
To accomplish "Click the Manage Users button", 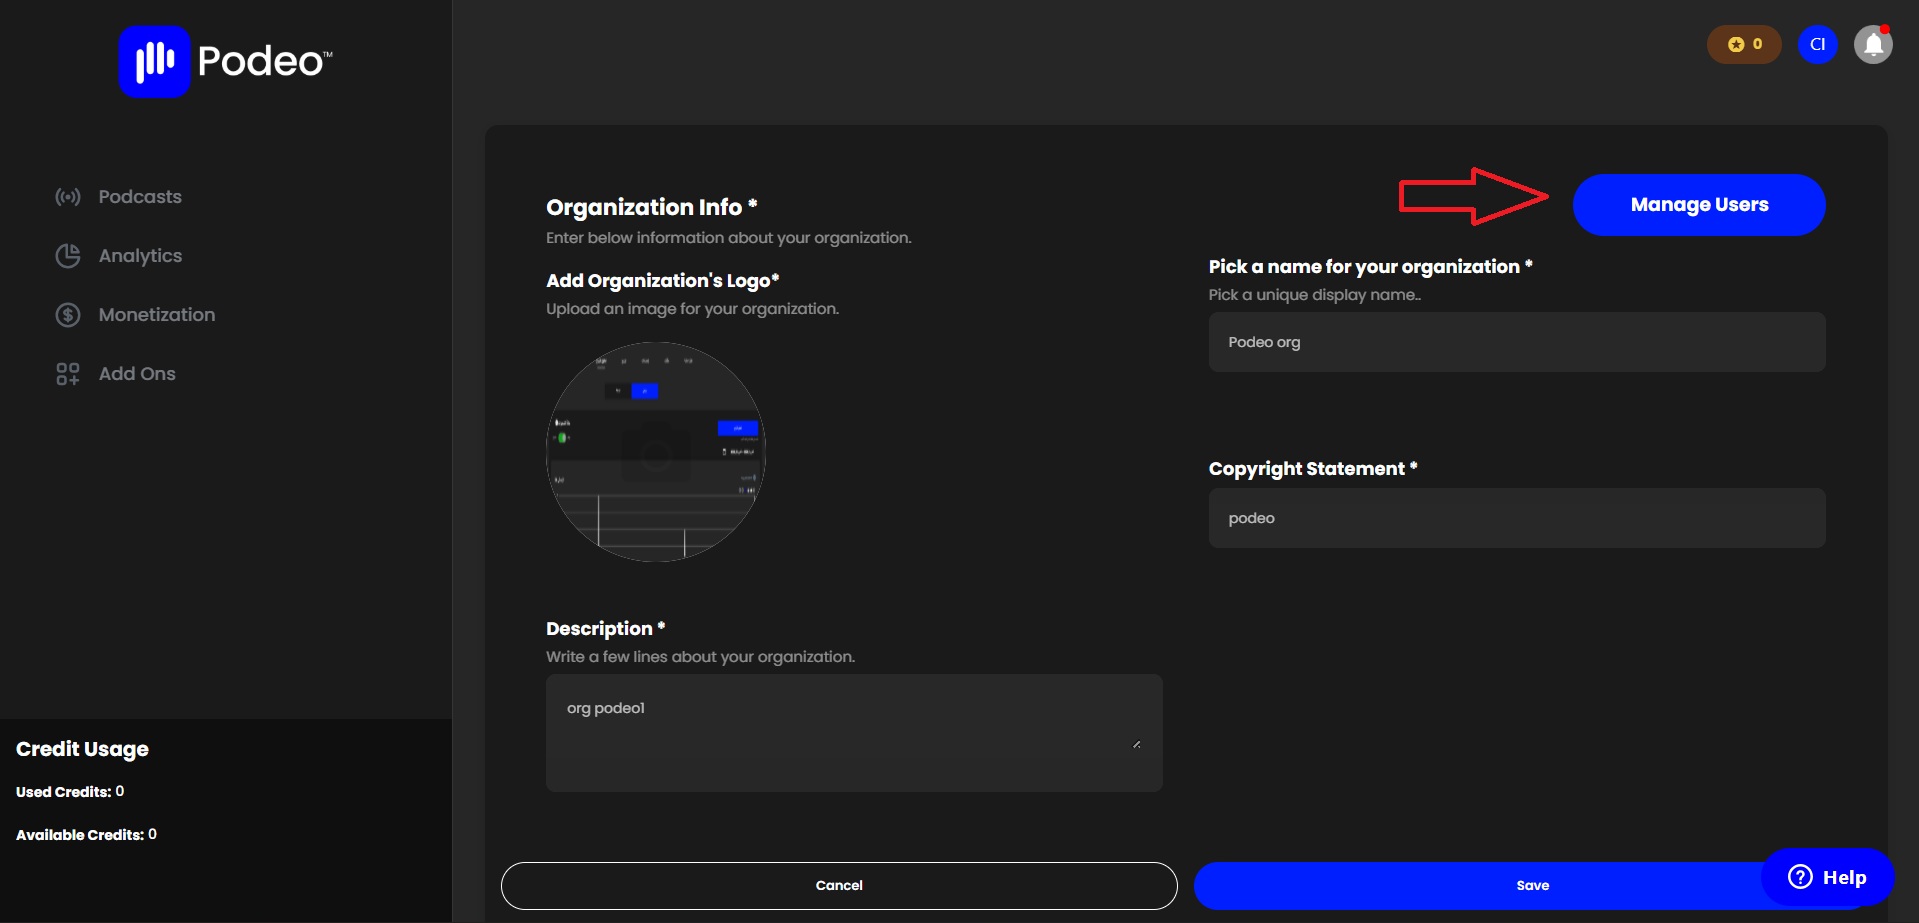I will click(1699, 205).
